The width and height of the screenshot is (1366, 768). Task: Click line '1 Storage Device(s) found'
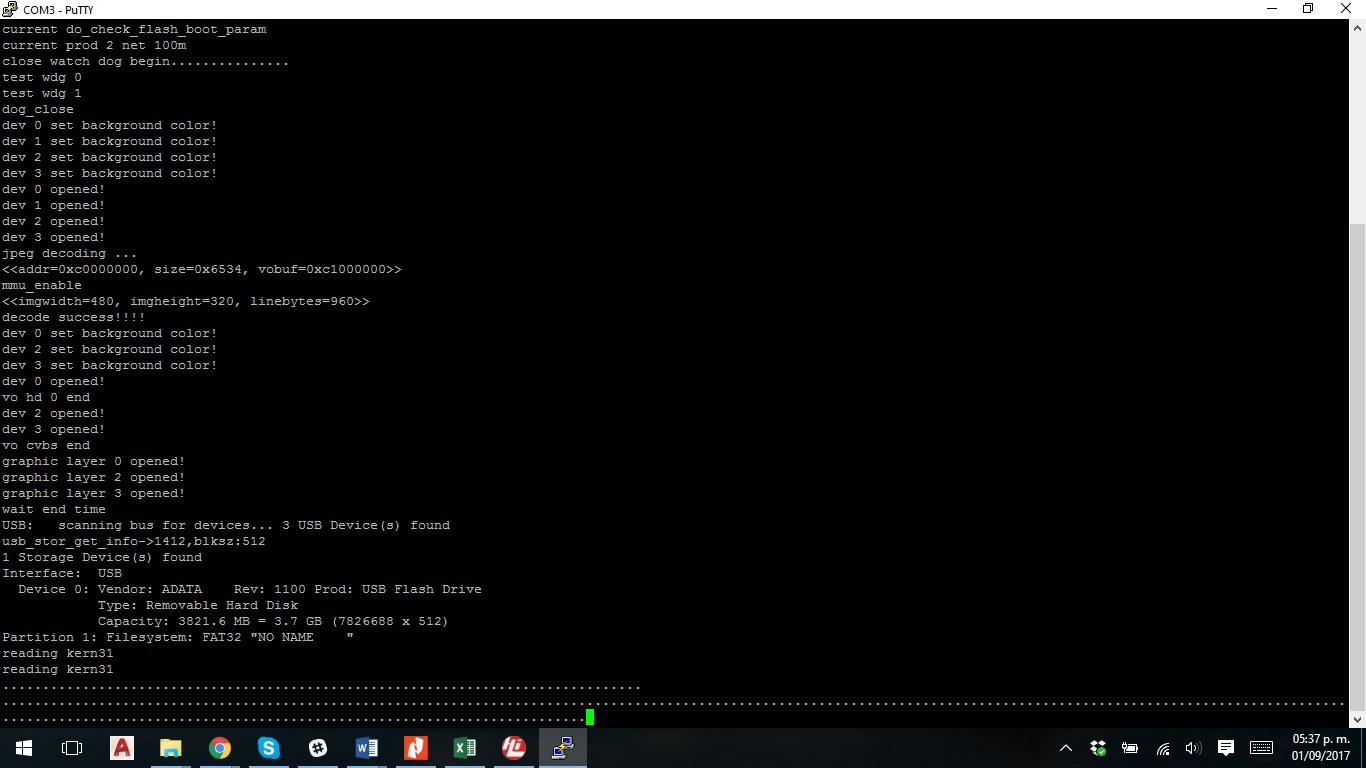tap(102, 557)
